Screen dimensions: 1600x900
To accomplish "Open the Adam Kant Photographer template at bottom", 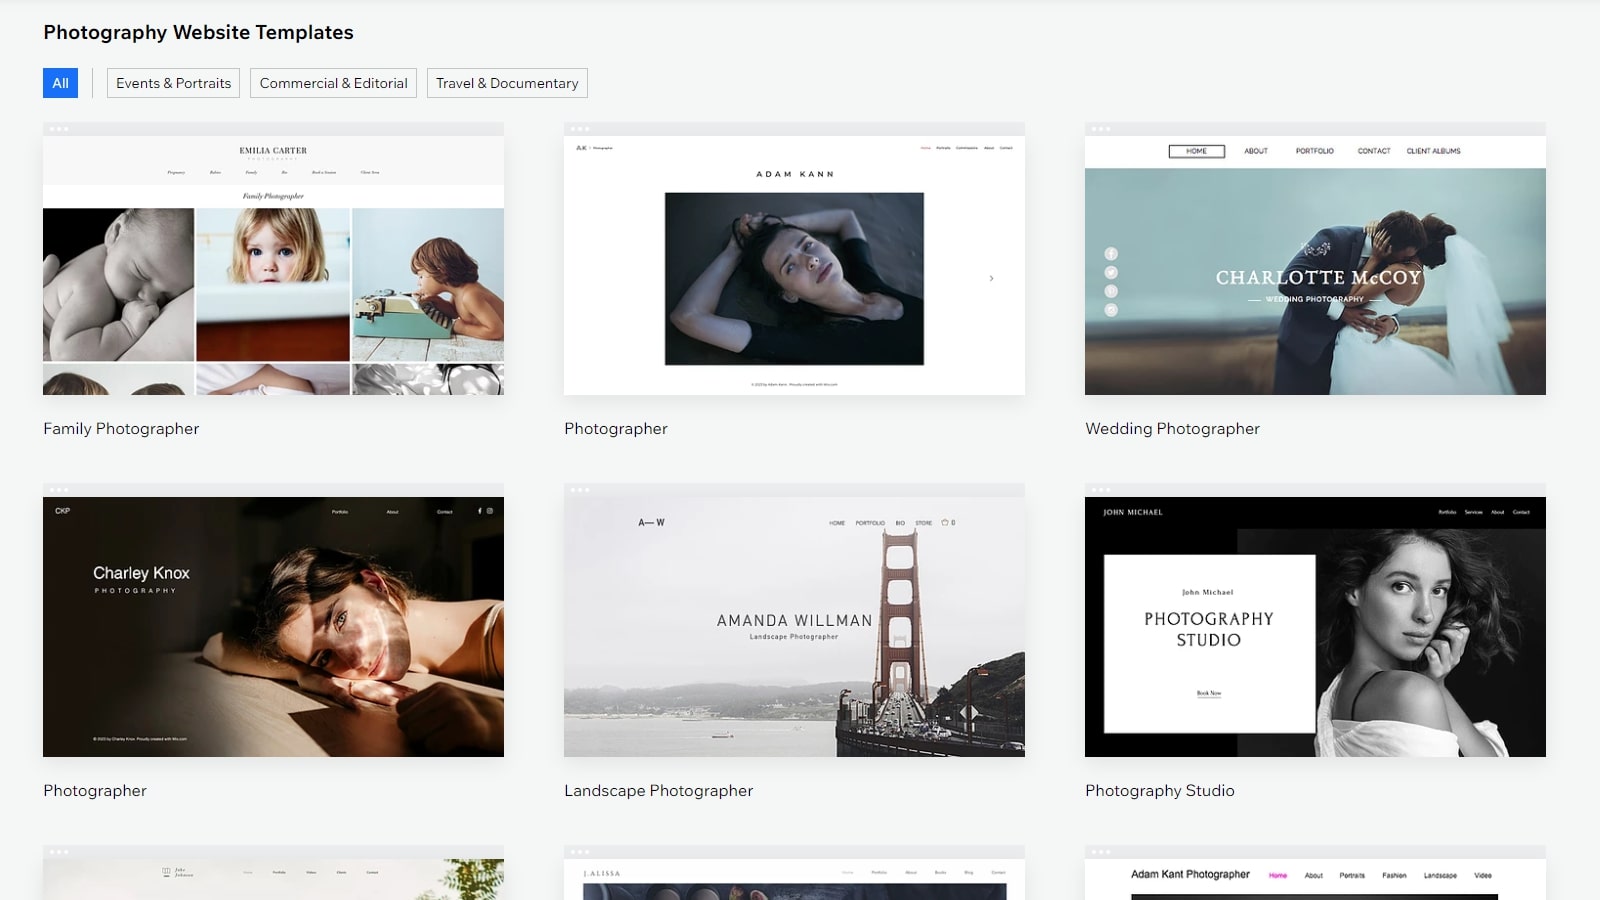I will pyautogui.click(x=1315, y=873).
